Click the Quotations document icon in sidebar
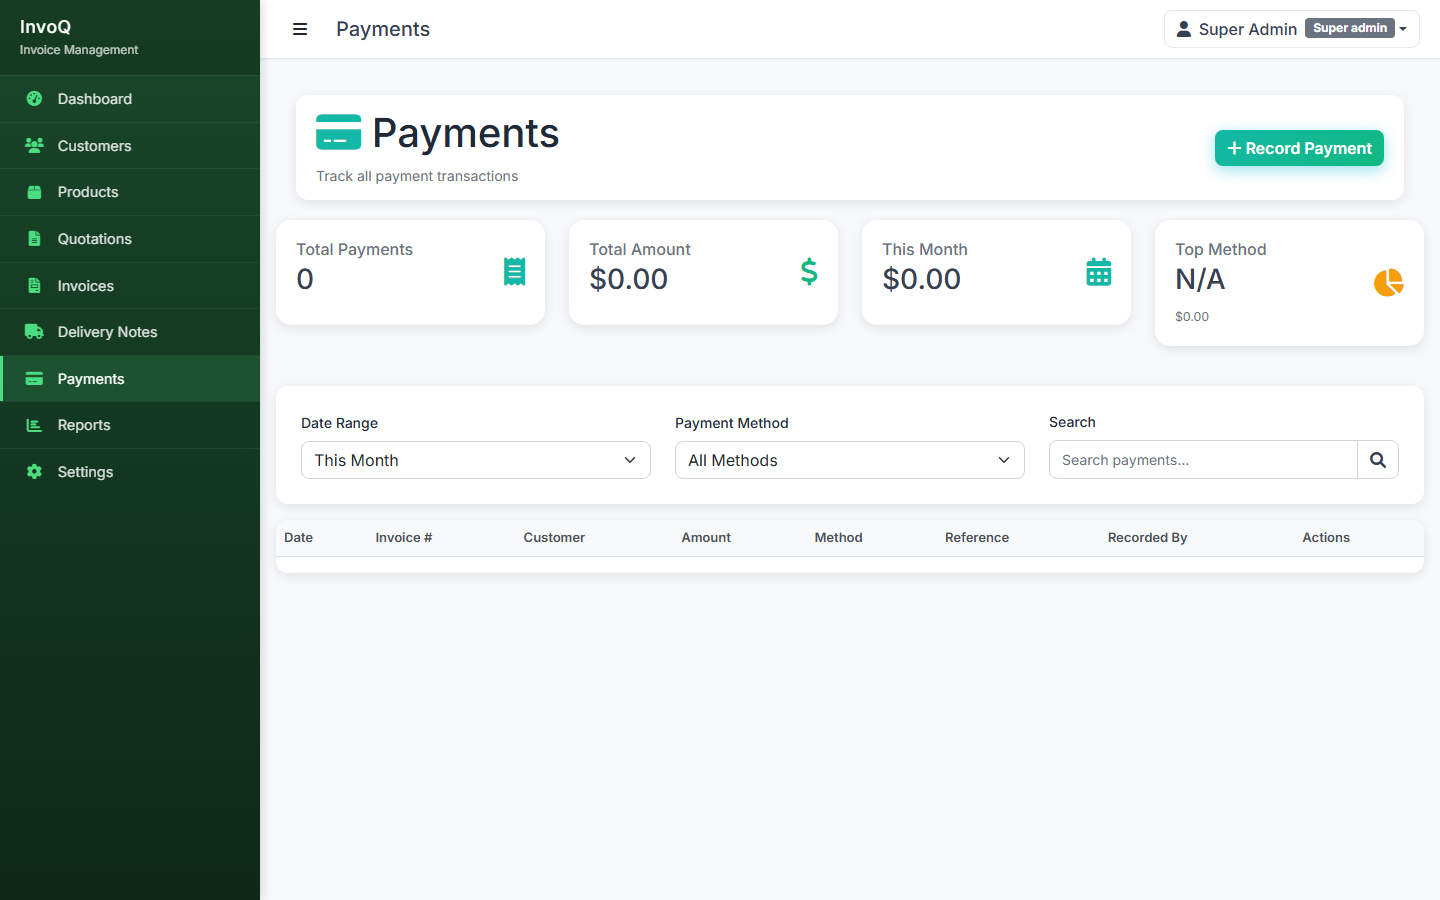 [x=34, y=239]
